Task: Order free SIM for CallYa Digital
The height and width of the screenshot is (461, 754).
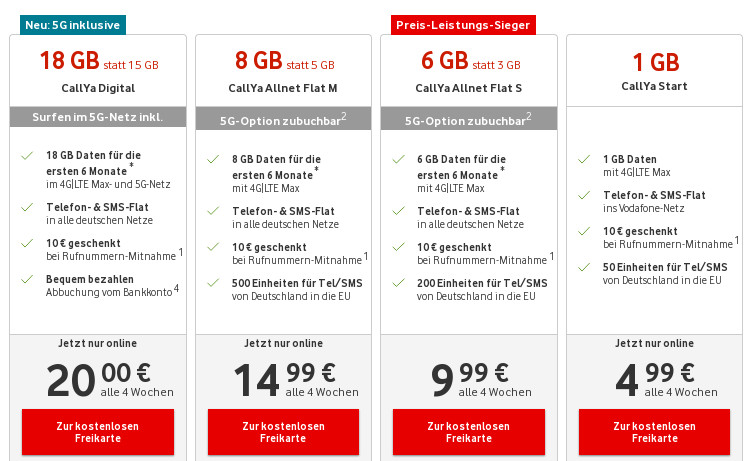Action: (x=98, y=432)
